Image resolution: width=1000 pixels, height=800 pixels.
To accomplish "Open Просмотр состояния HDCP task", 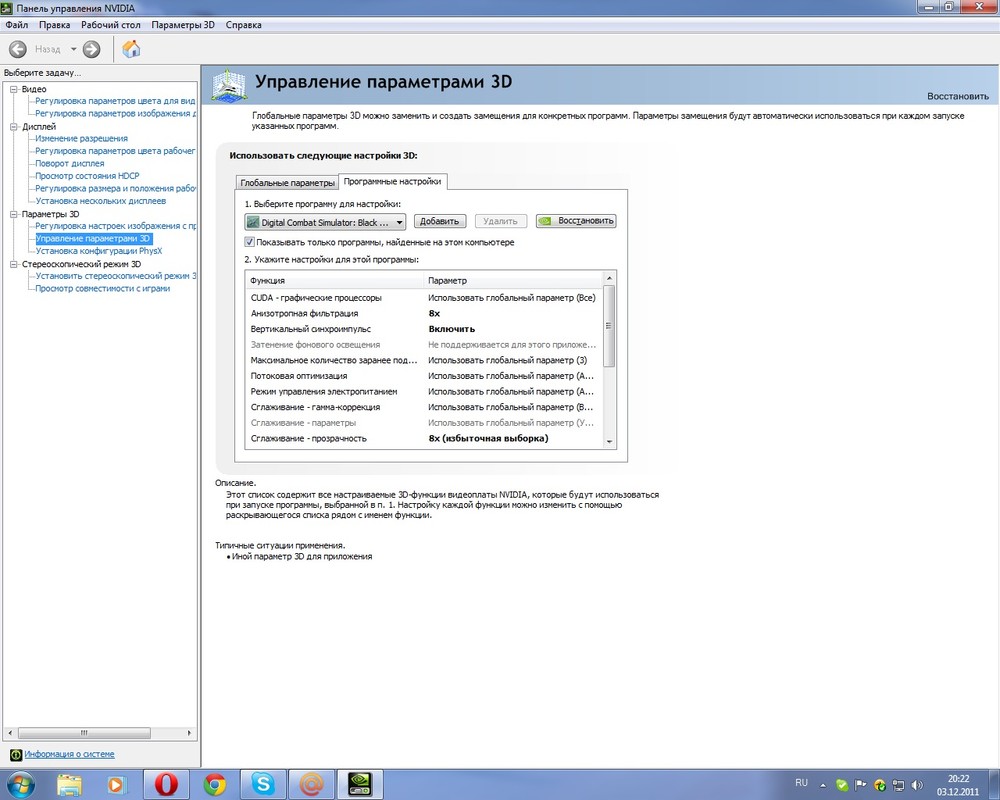I will pyautogui.click(x=87, y=175).
